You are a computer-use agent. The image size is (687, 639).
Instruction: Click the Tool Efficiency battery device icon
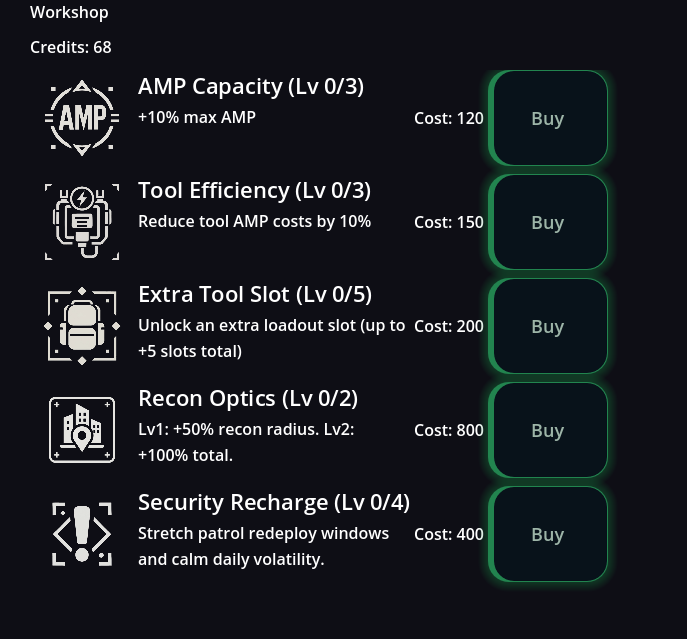(82, 222)
